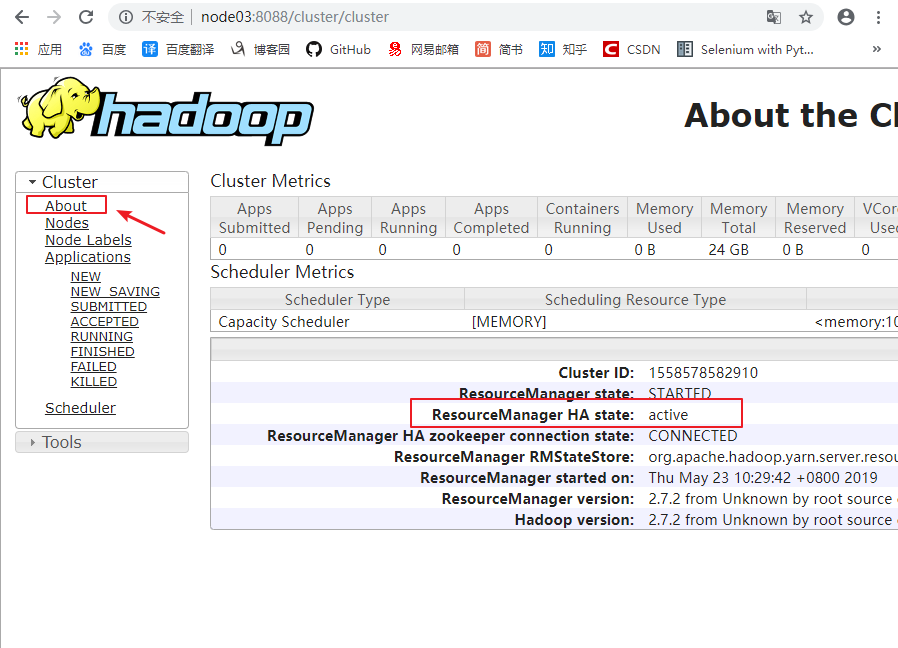Click the Apps Running column header
The width and height of the screenshot is (898, 648).
[408, 218]
